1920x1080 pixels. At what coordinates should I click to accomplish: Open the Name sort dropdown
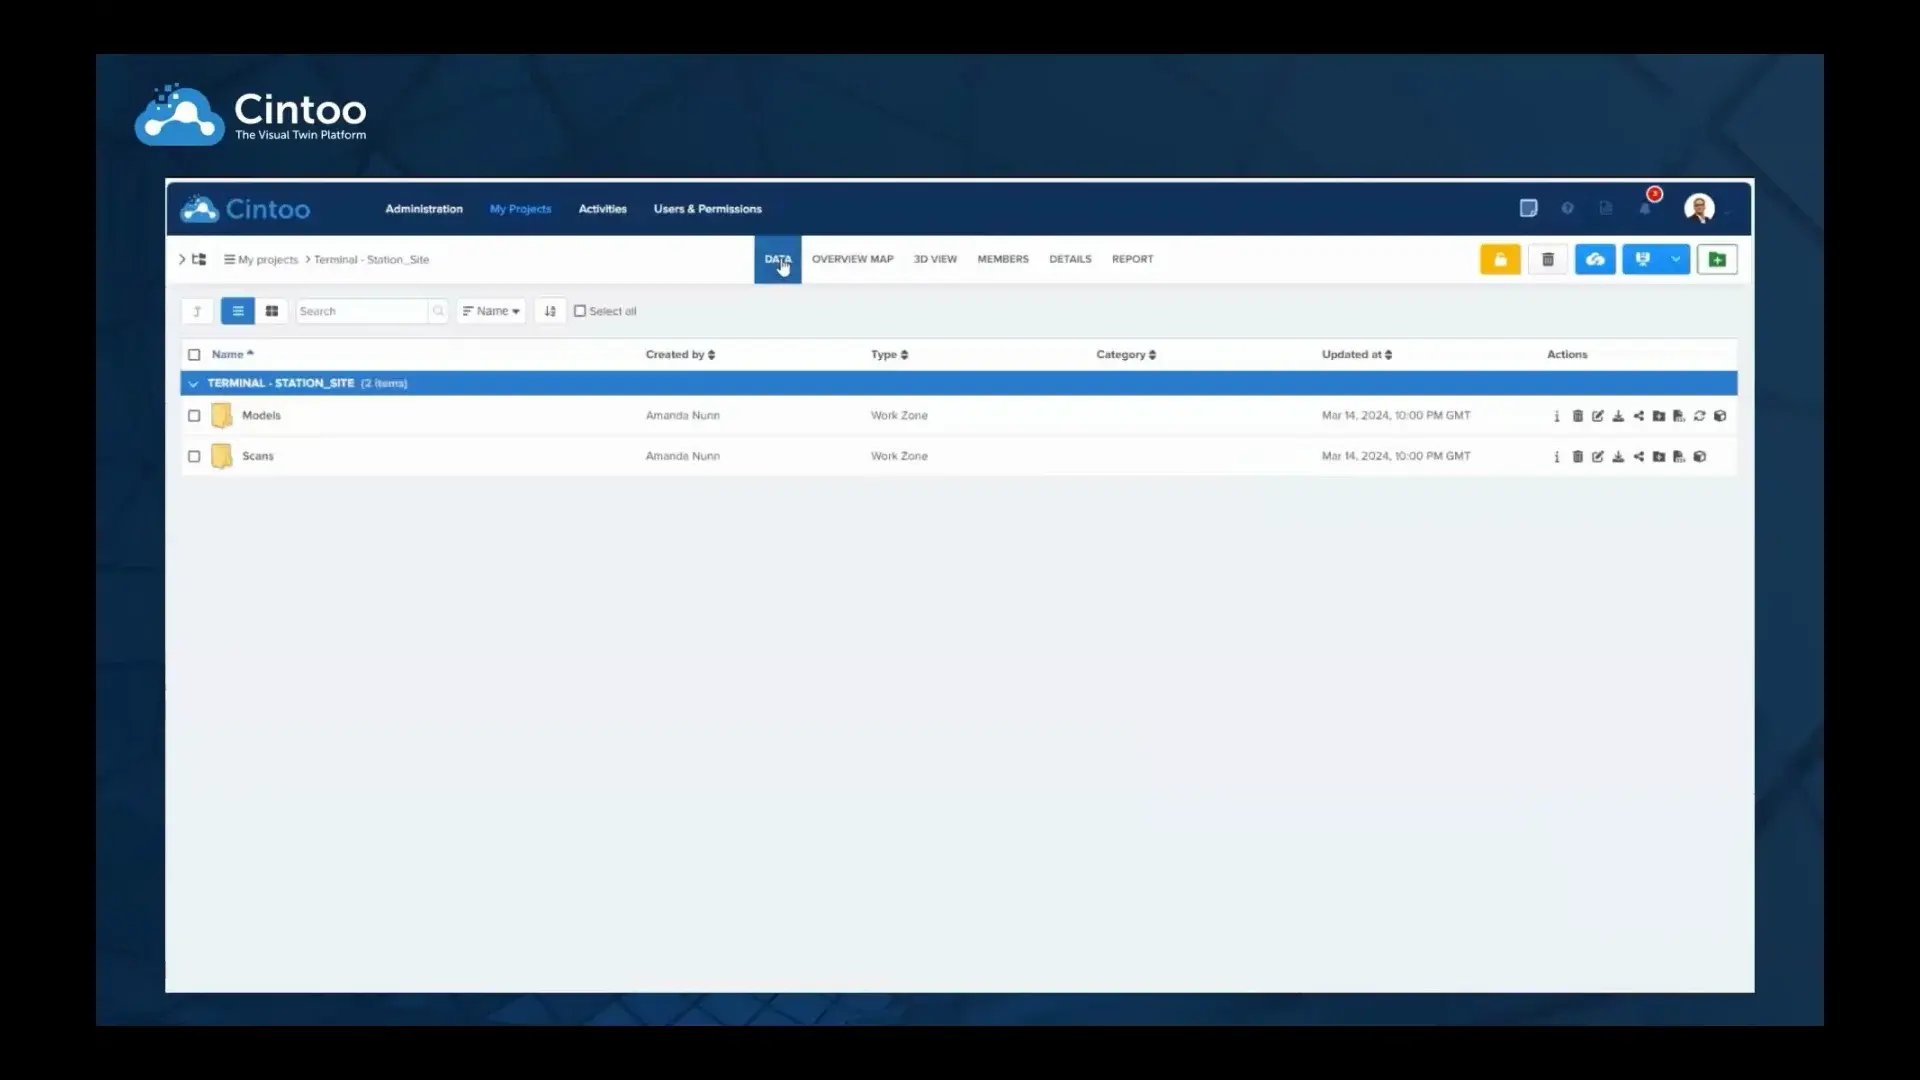(491, 311)
